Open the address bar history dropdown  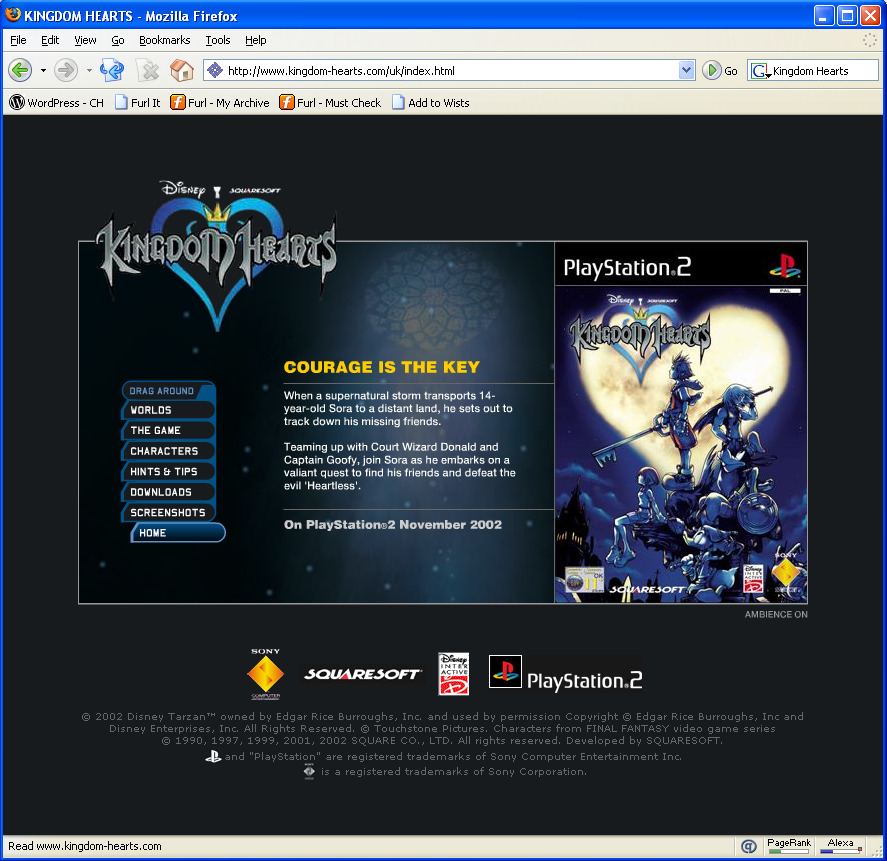(686, 71)
